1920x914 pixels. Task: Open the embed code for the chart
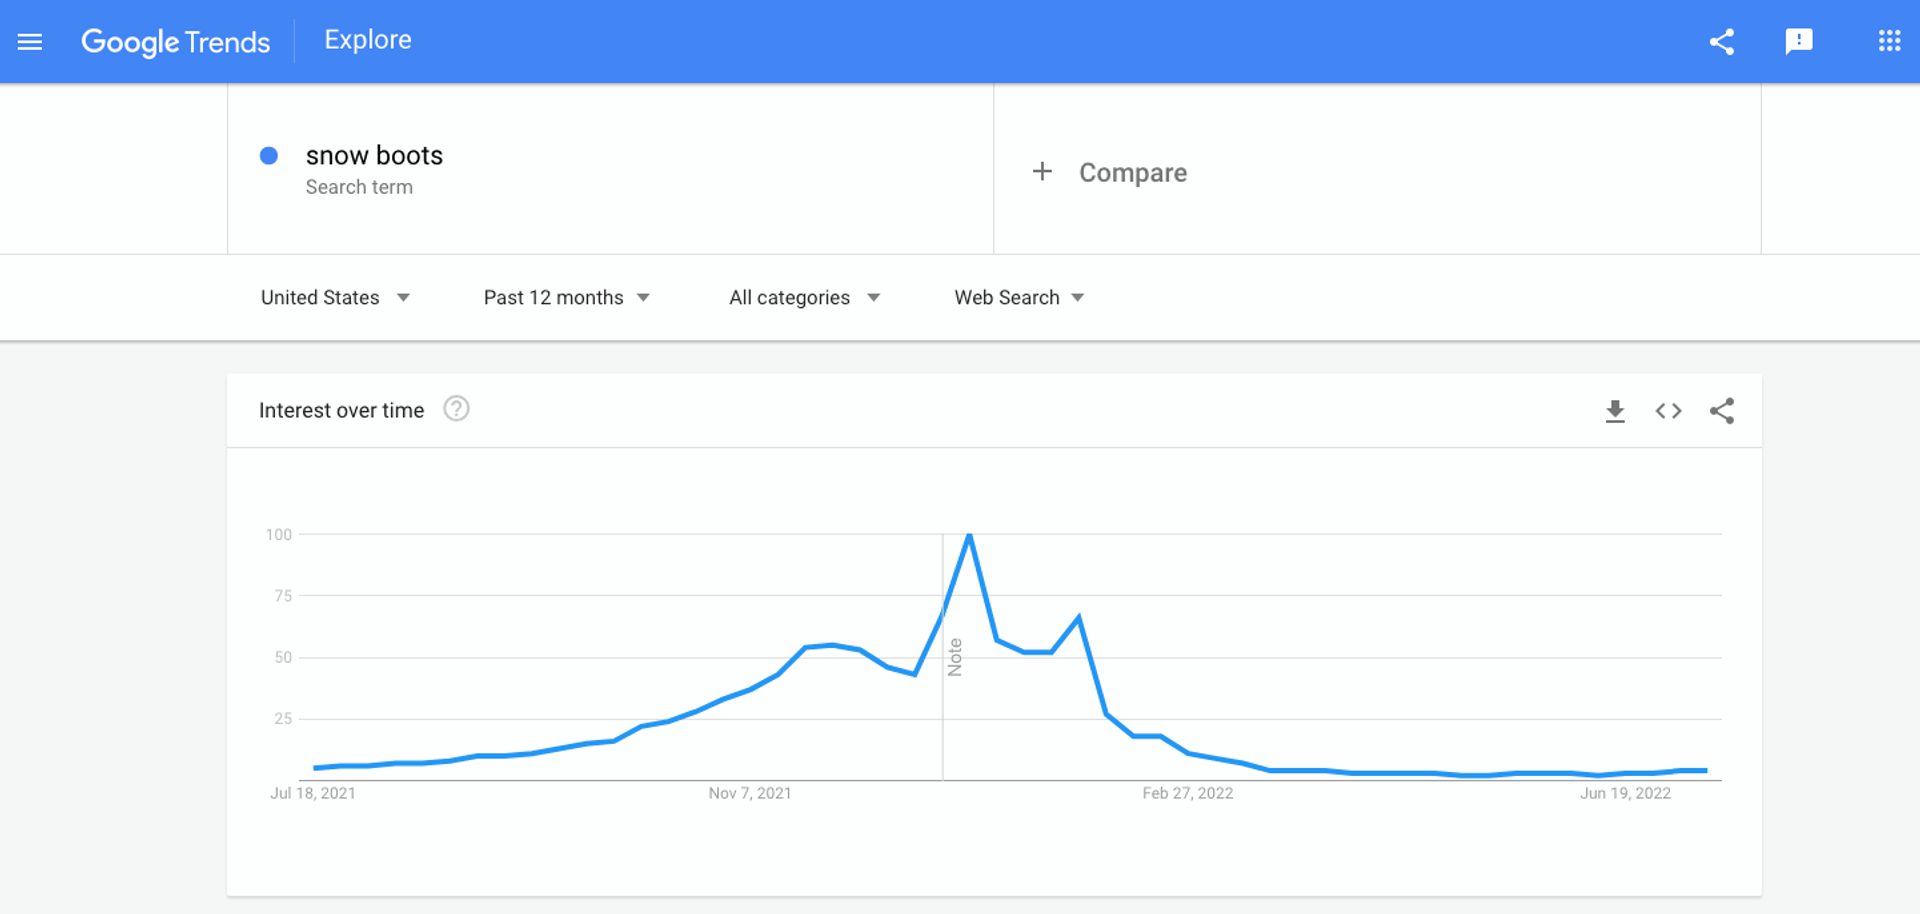pos(1668,410)
